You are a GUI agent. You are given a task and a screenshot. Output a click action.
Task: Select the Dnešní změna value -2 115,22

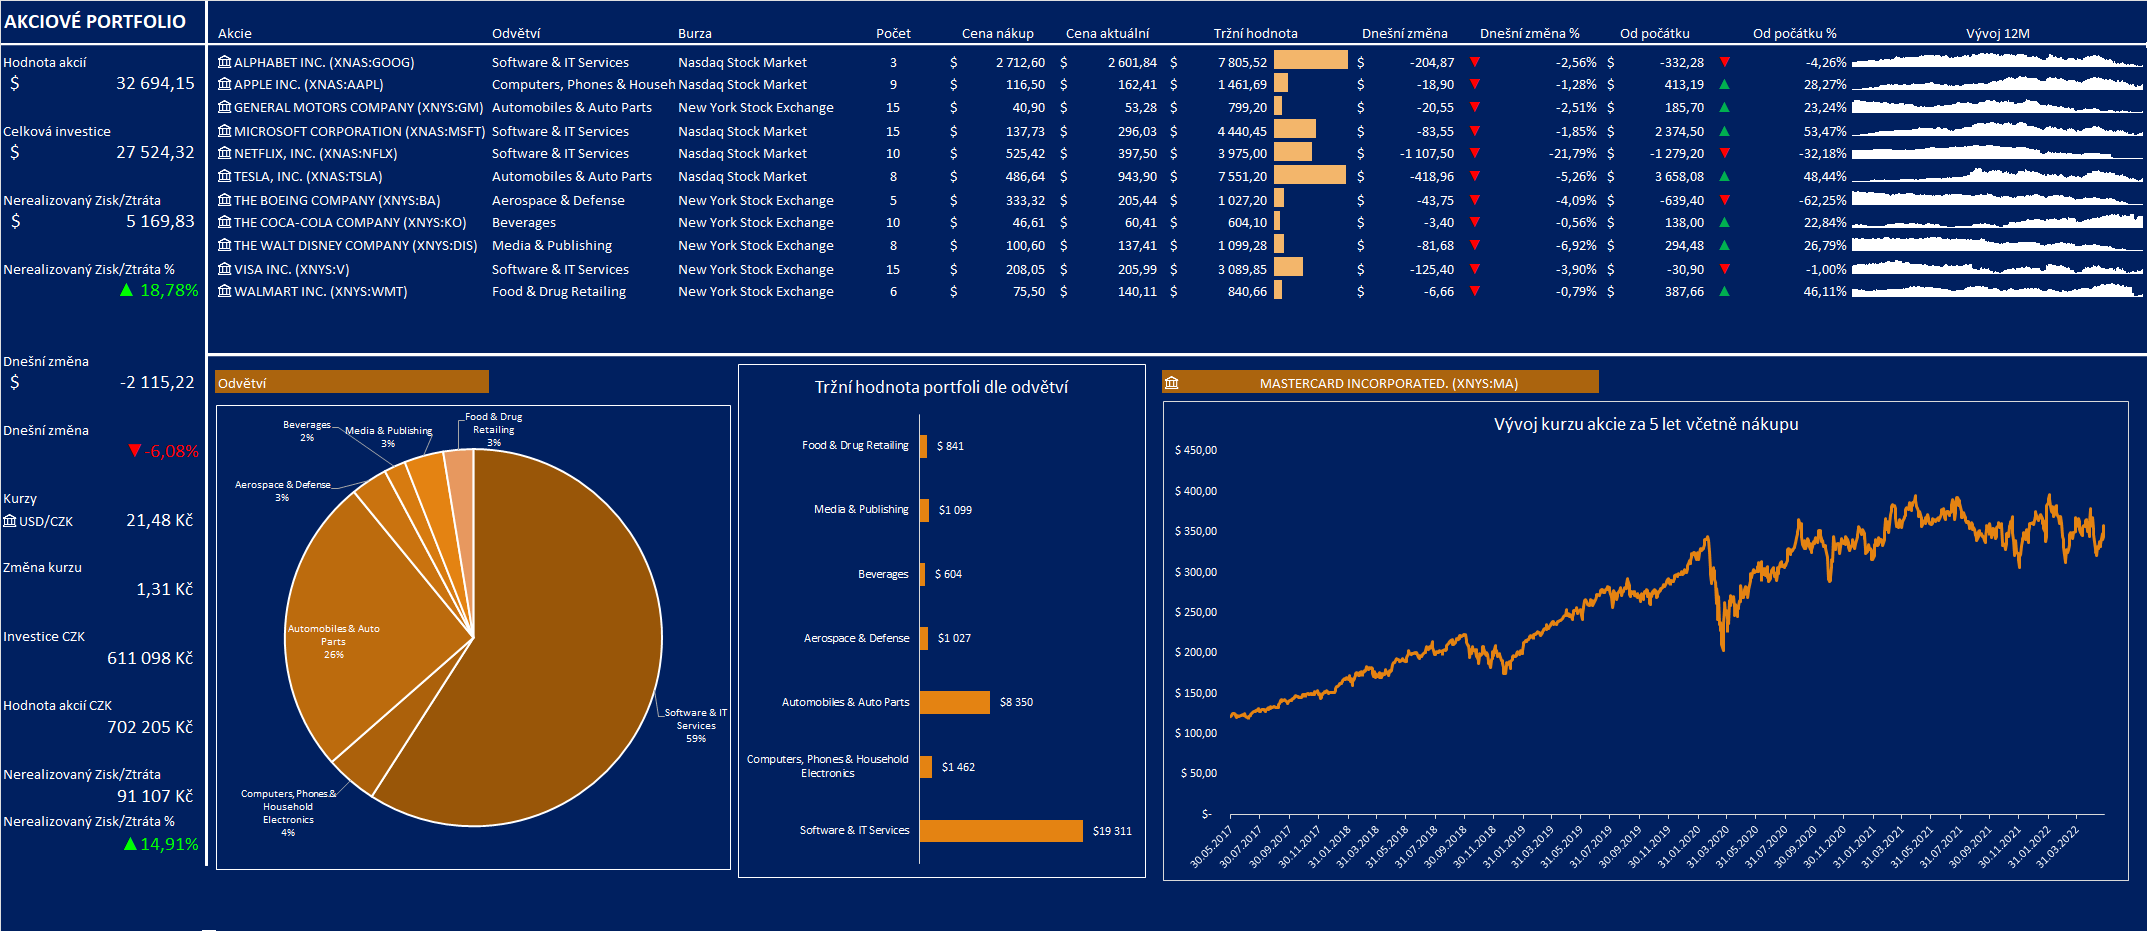tap(157, 382)
